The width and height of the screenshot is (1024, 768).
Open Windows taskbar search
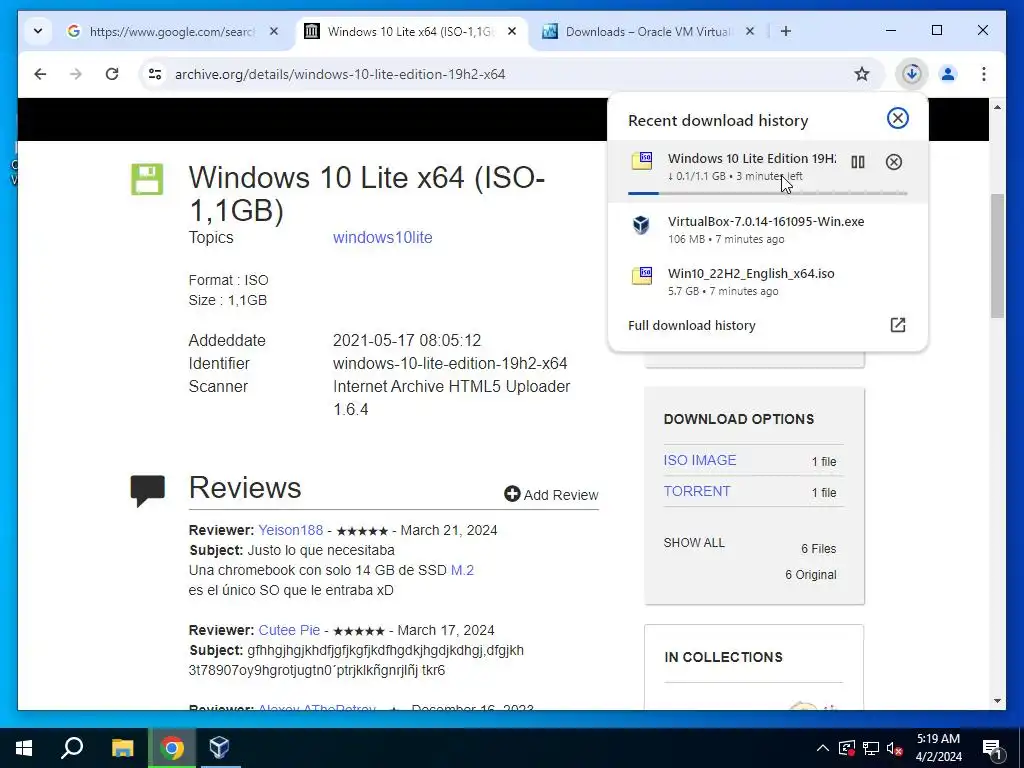point(72,748)
